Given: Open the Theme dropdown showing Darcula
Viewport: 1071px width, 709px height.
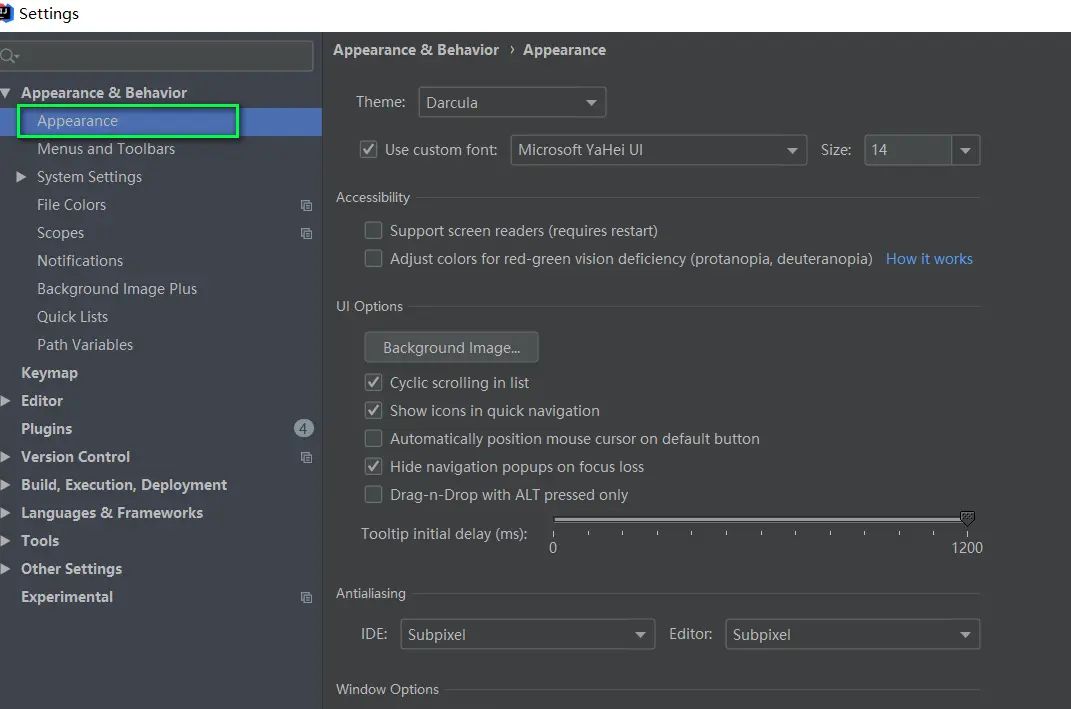Looking at the screenshot, I should [512, 102].
